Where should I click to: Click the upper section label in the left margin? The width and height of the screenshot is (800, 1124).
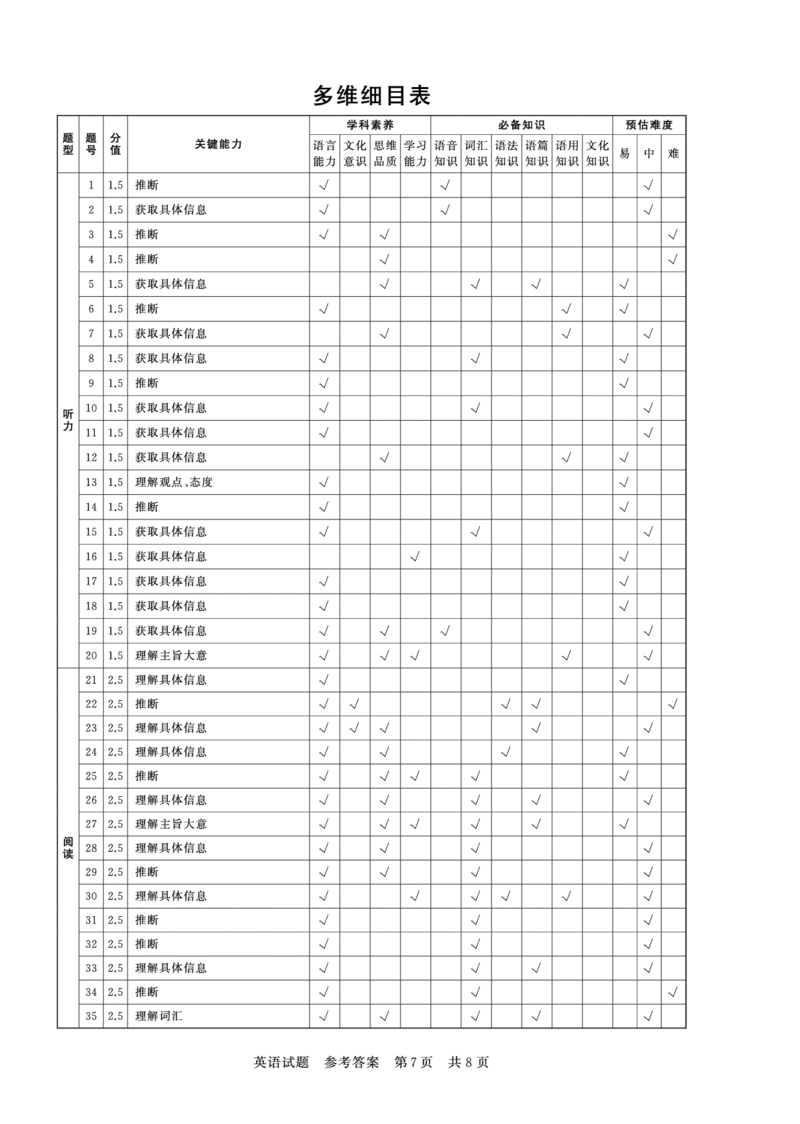[x=68, y=418]
